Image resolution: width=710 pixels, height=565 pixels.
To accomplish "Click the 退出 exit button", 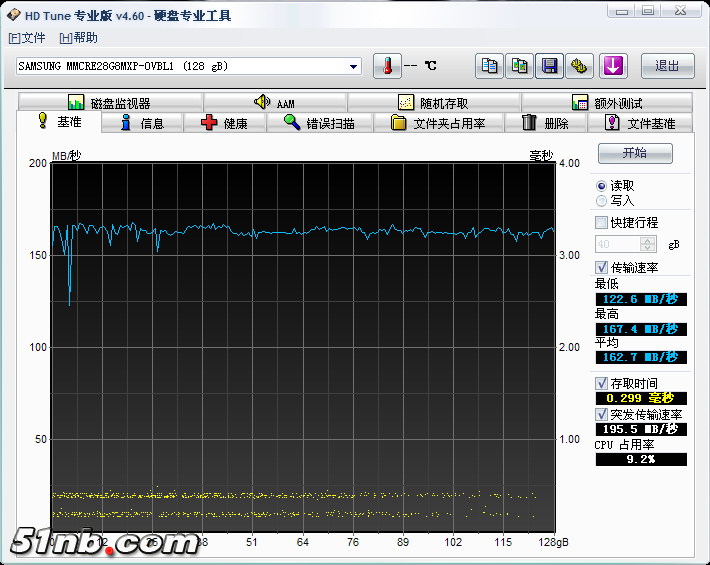I will tap(667, 66).
